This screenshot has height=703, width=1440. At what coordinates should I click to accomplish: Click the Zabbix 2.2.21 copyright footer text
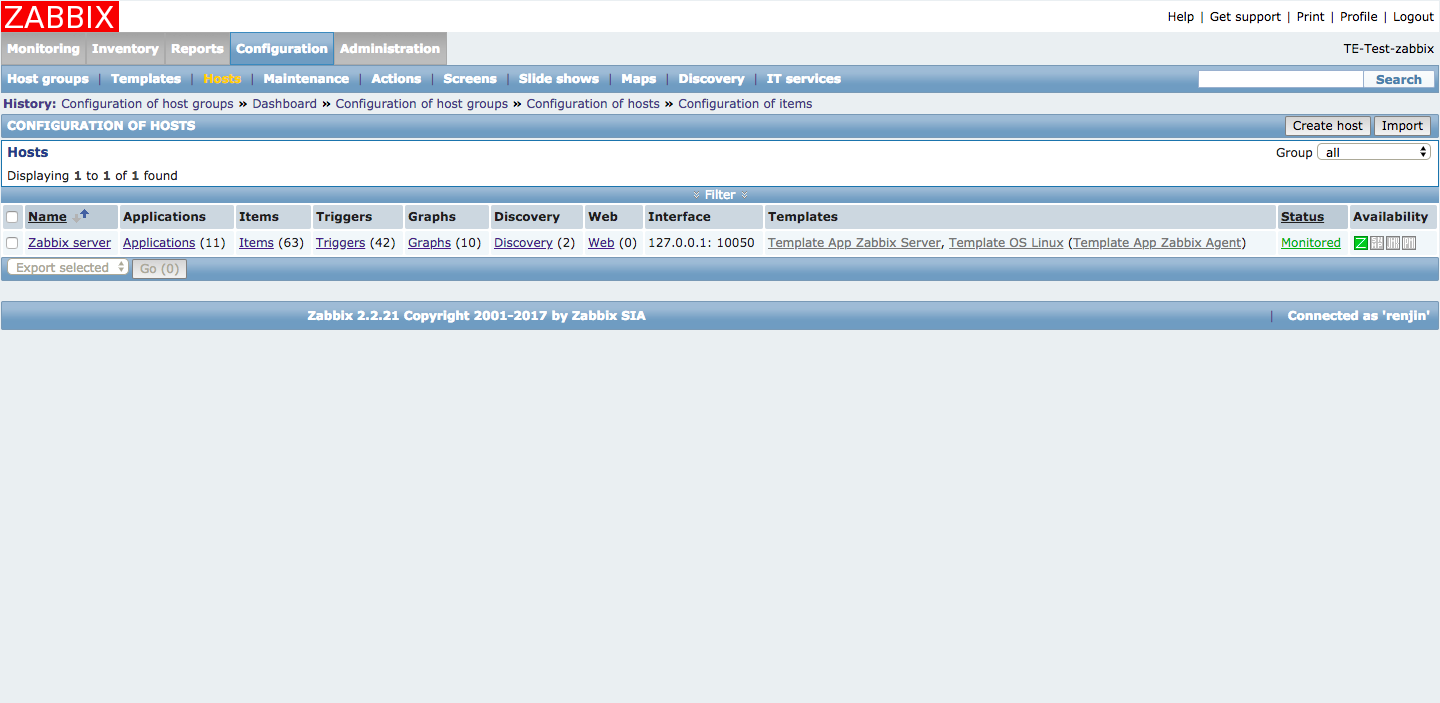pos(476,316)
